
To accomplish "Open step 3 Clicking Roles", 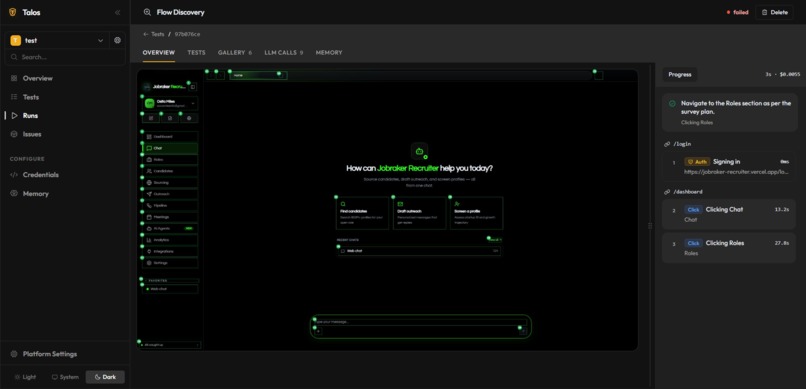I will [729, 248].
